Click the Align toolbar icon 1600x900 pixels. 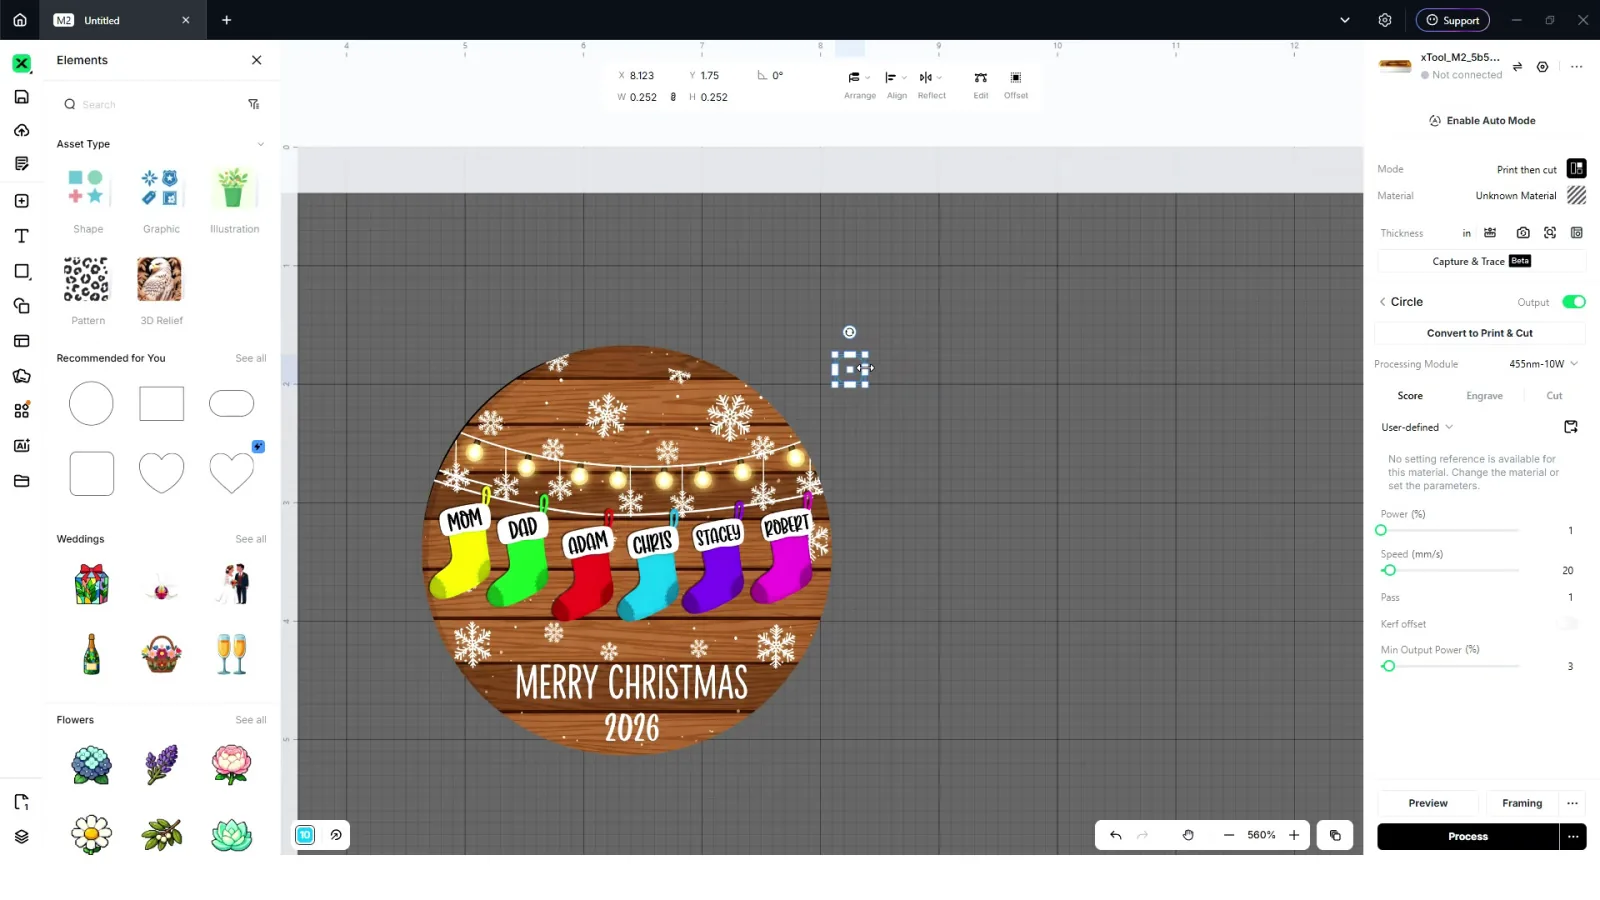pos(897,85)
